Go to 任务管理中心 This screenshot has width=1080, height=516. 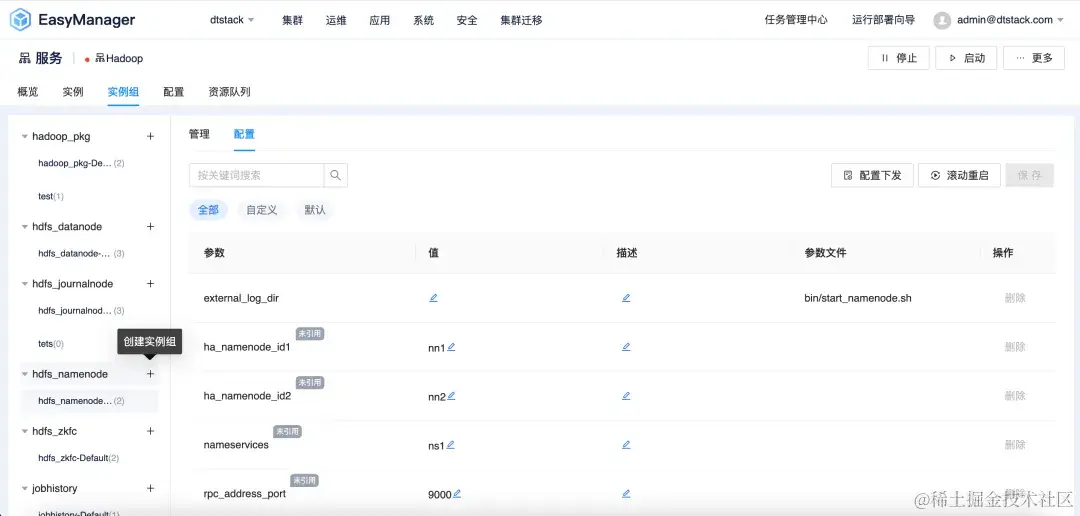pos(796,20)
